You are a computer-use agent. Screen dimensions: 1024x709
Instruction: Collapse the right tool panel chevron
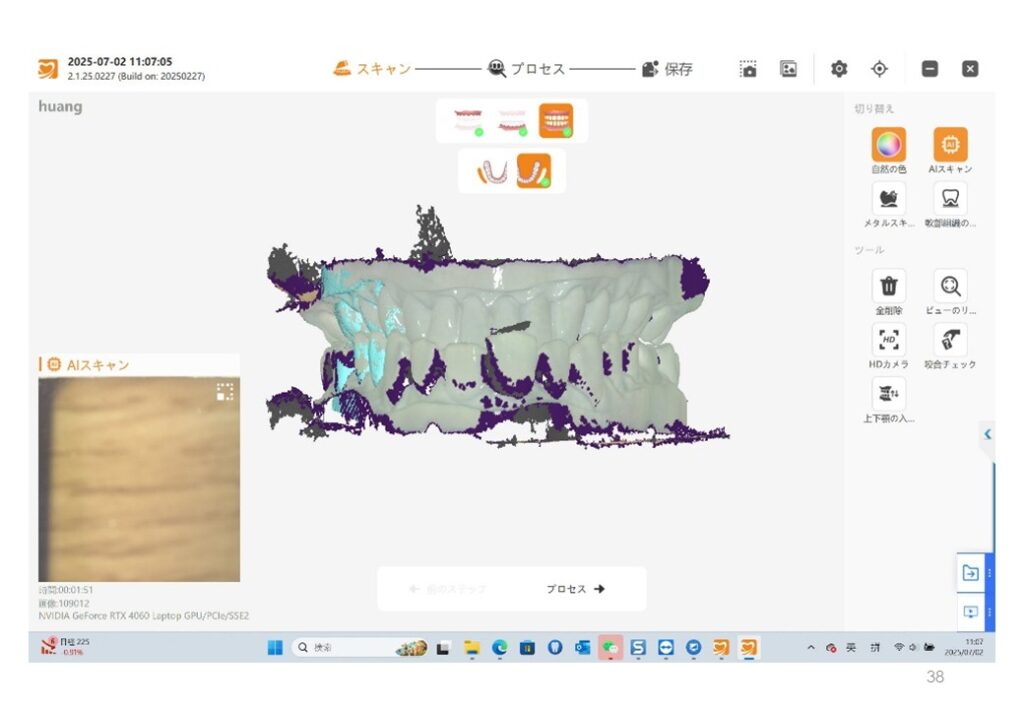click(x=987, y=434)
